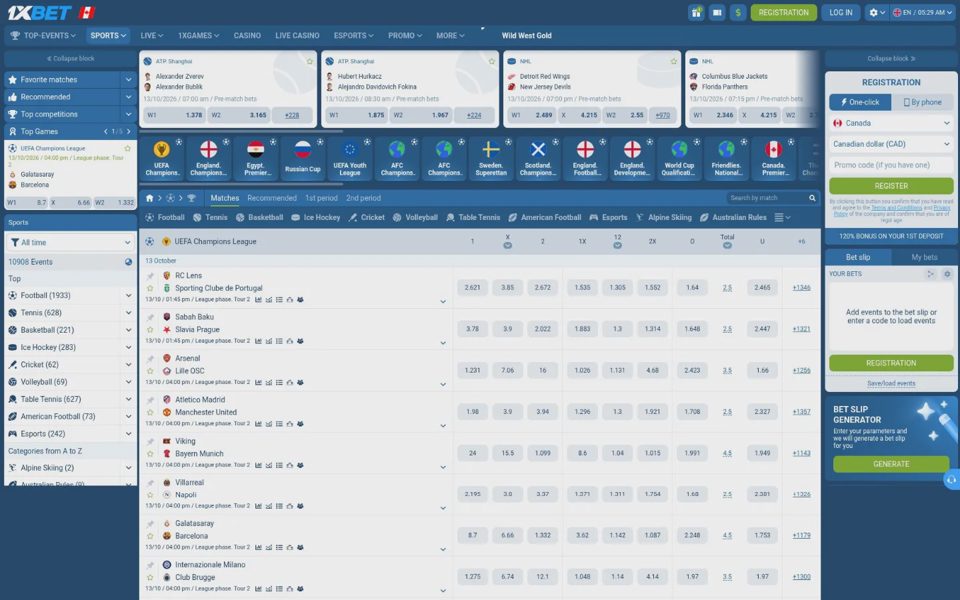Filter by Alpine Skiing in sports bar

pyautogui.click(x=663, y=217)
